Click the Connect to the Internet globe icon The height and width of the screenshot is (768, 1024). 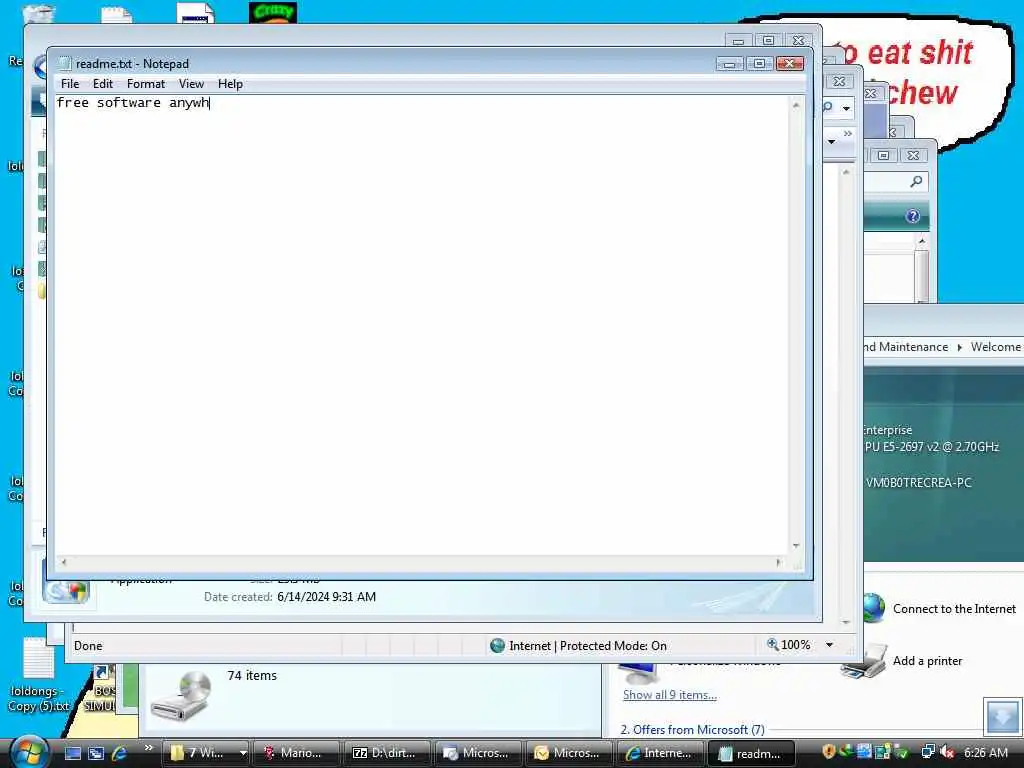[873, 607]
